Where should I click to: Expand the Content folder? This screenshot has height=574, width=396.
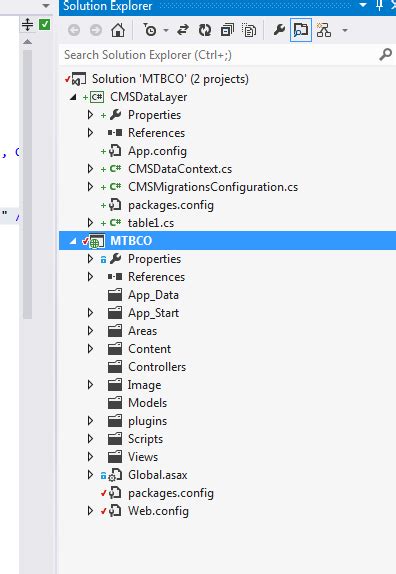coord(90,348)
